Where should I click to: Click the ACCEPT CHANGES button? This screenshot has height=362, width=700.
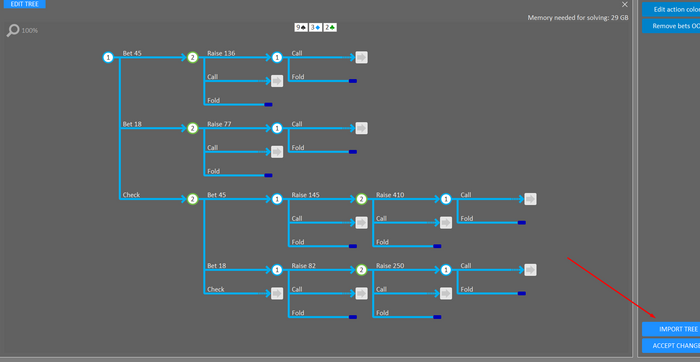(x=671, y=345)
